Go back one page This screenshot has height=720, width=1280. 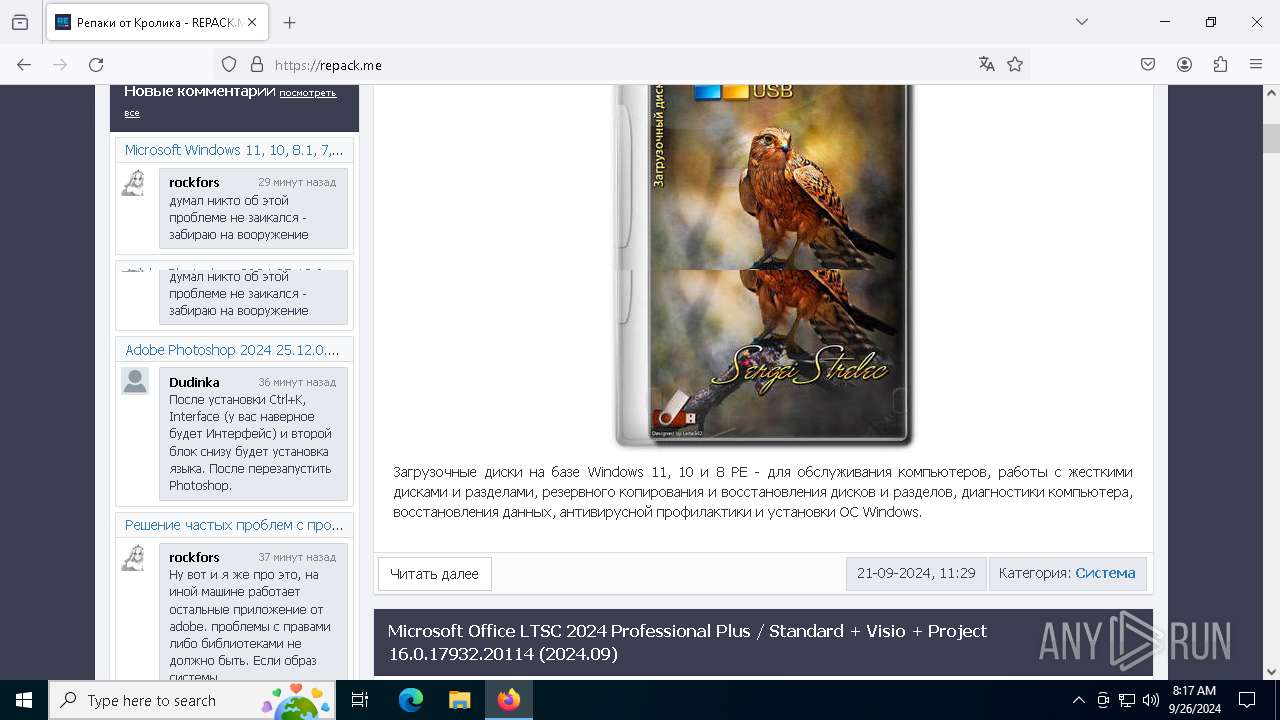click(x=24, y=64)
